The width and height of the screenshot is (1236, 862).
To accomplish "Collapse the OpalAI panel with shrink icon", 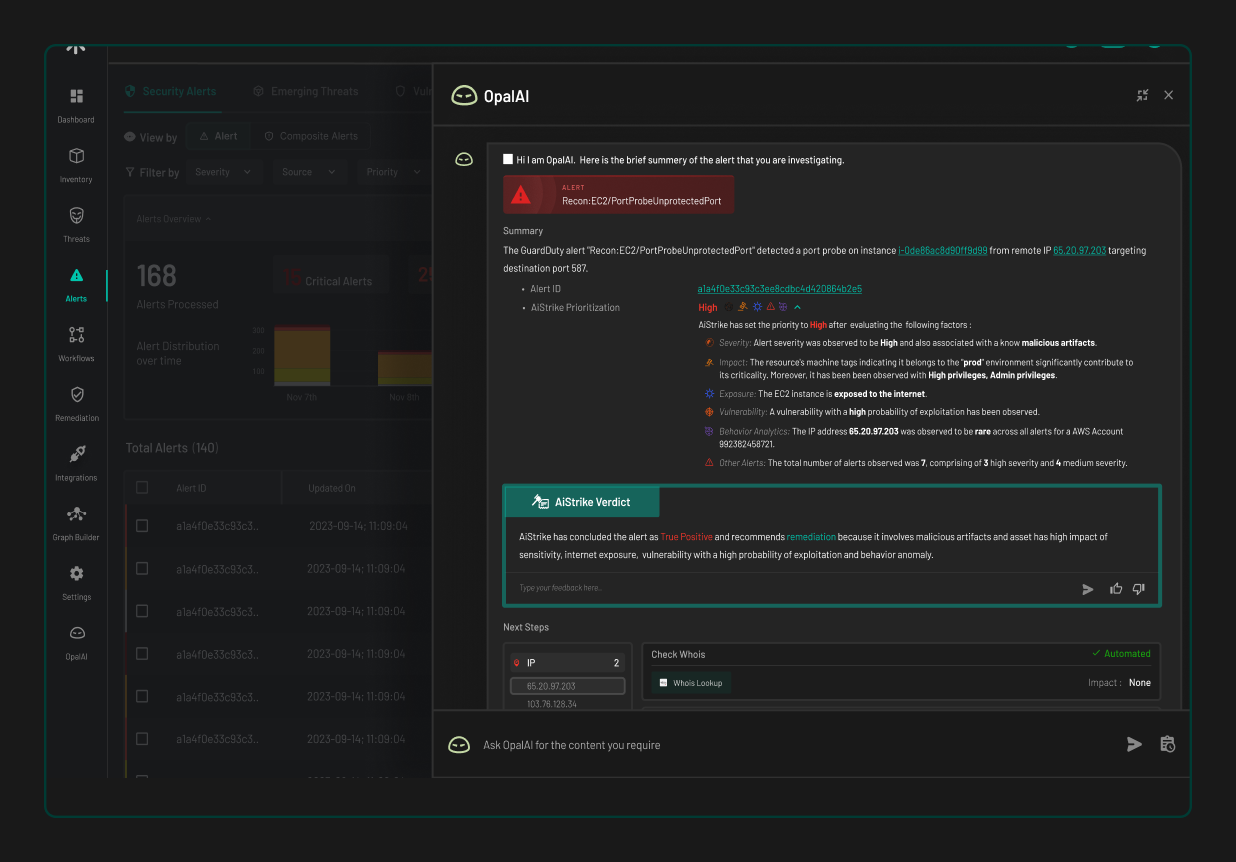I will coord(1143,95).
